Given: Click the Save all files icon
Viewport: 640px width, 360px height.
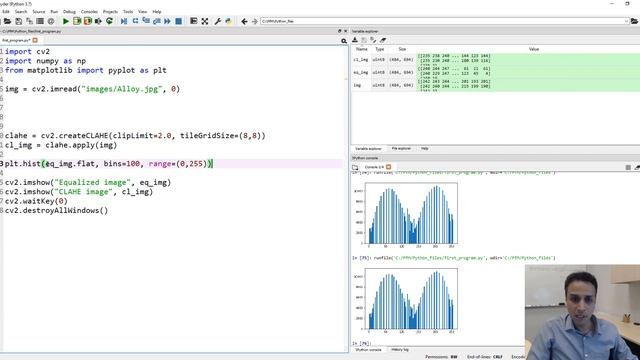Looking at the screenshot, I should [x=29, y=21].
